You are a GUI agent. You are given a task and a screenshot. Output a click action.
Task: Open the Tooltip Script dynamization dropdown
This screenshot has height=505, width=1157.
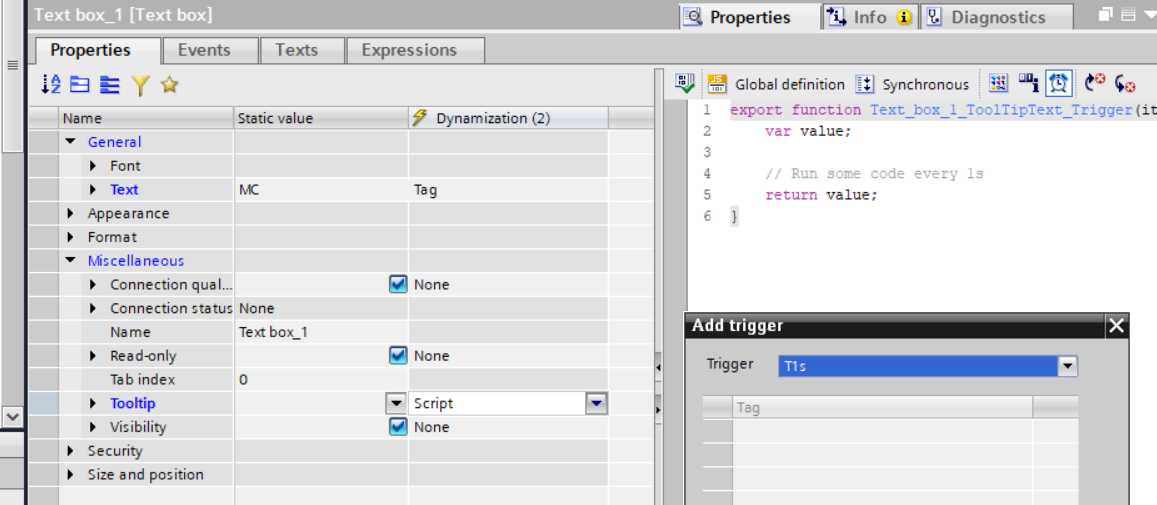pyautogui.click(x=596, y=403)
